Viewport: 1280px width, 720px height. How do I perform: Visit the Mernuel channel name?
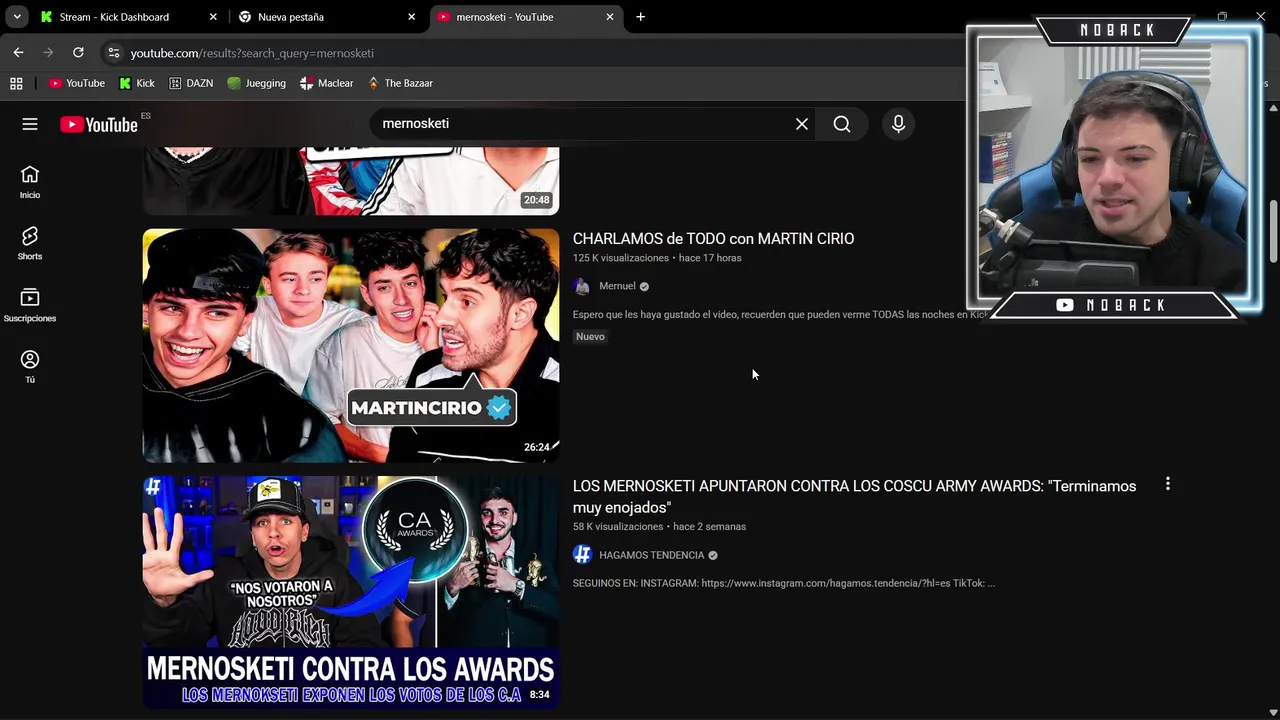coord(617,286)
